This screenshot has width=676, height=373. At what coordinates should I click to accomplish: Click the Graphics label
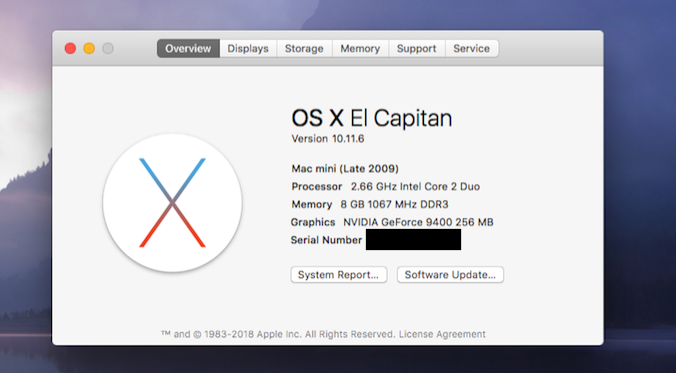click(x=313, y=222)
